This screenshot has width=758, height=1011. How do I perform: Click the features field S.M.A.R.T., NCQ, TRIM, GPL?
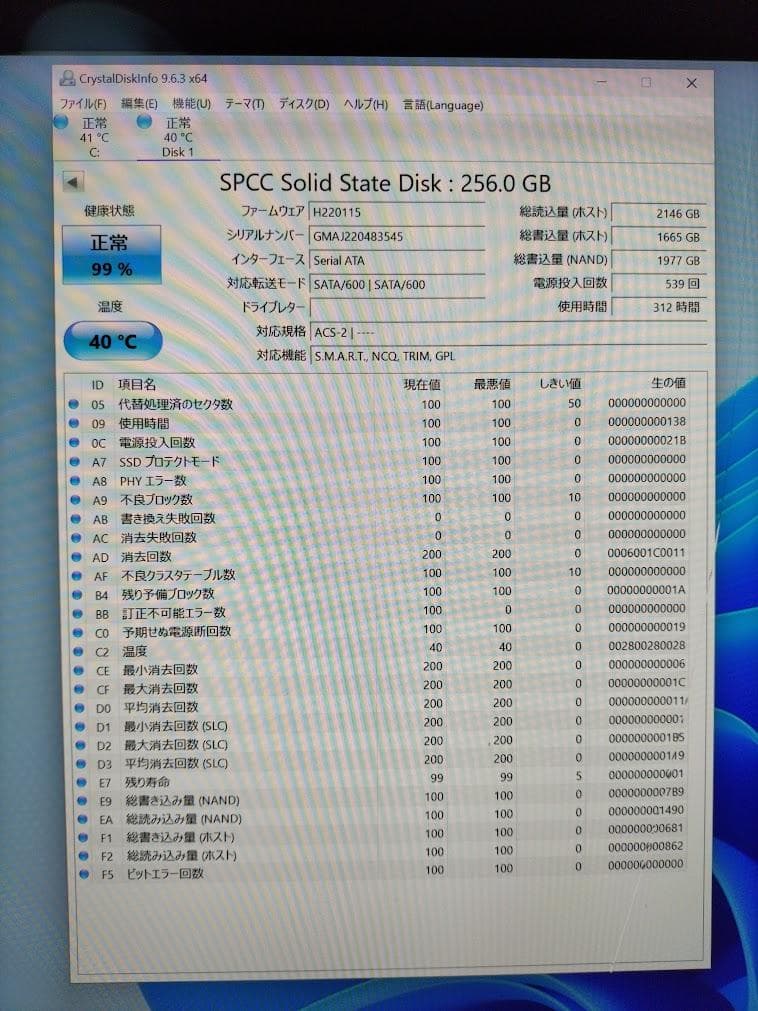pyautogui.click(x=508, y=356)
